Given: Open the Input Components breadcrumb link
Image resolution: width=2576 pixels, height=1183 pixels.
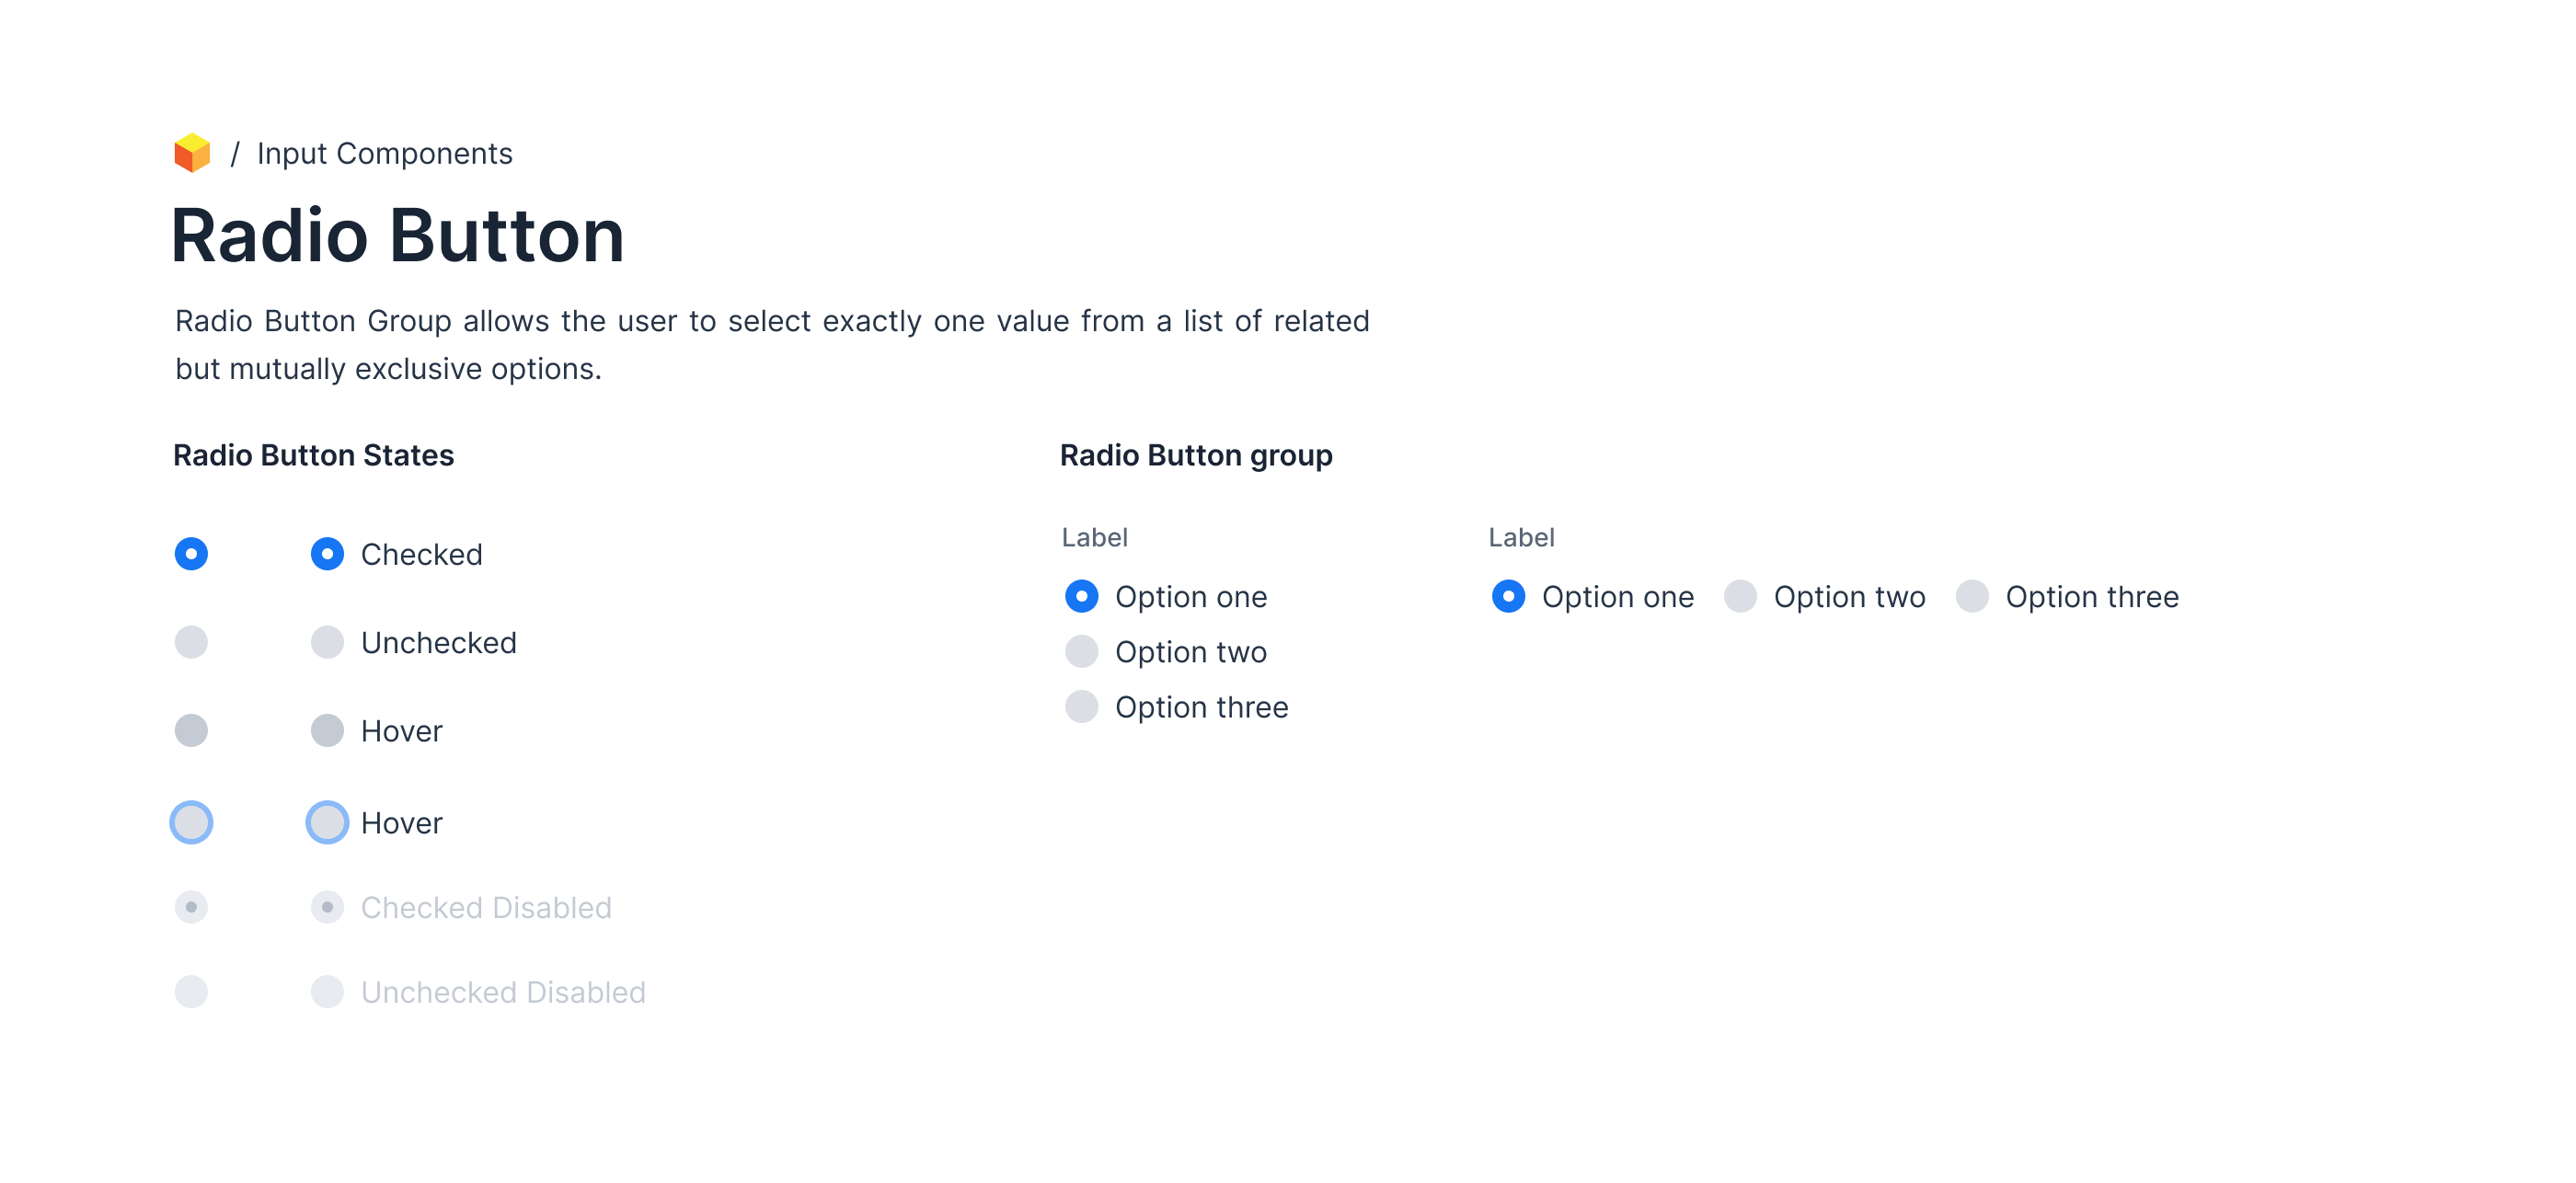Looking at the screenshot, I should (x=384, y=154).
